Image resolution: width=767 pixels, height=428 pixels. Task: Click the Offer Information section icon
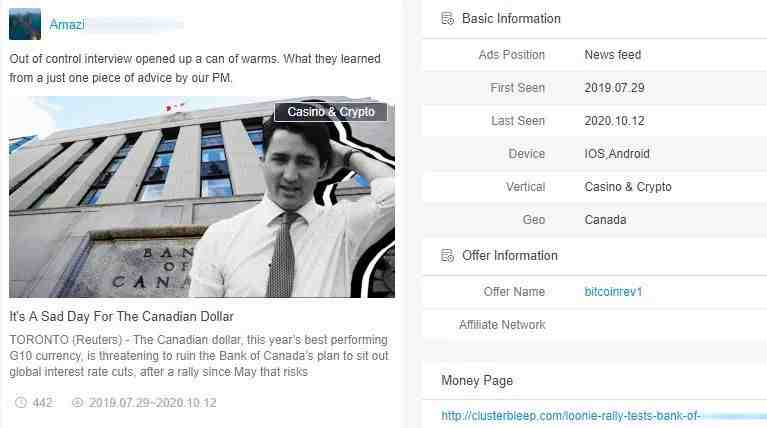447,255
